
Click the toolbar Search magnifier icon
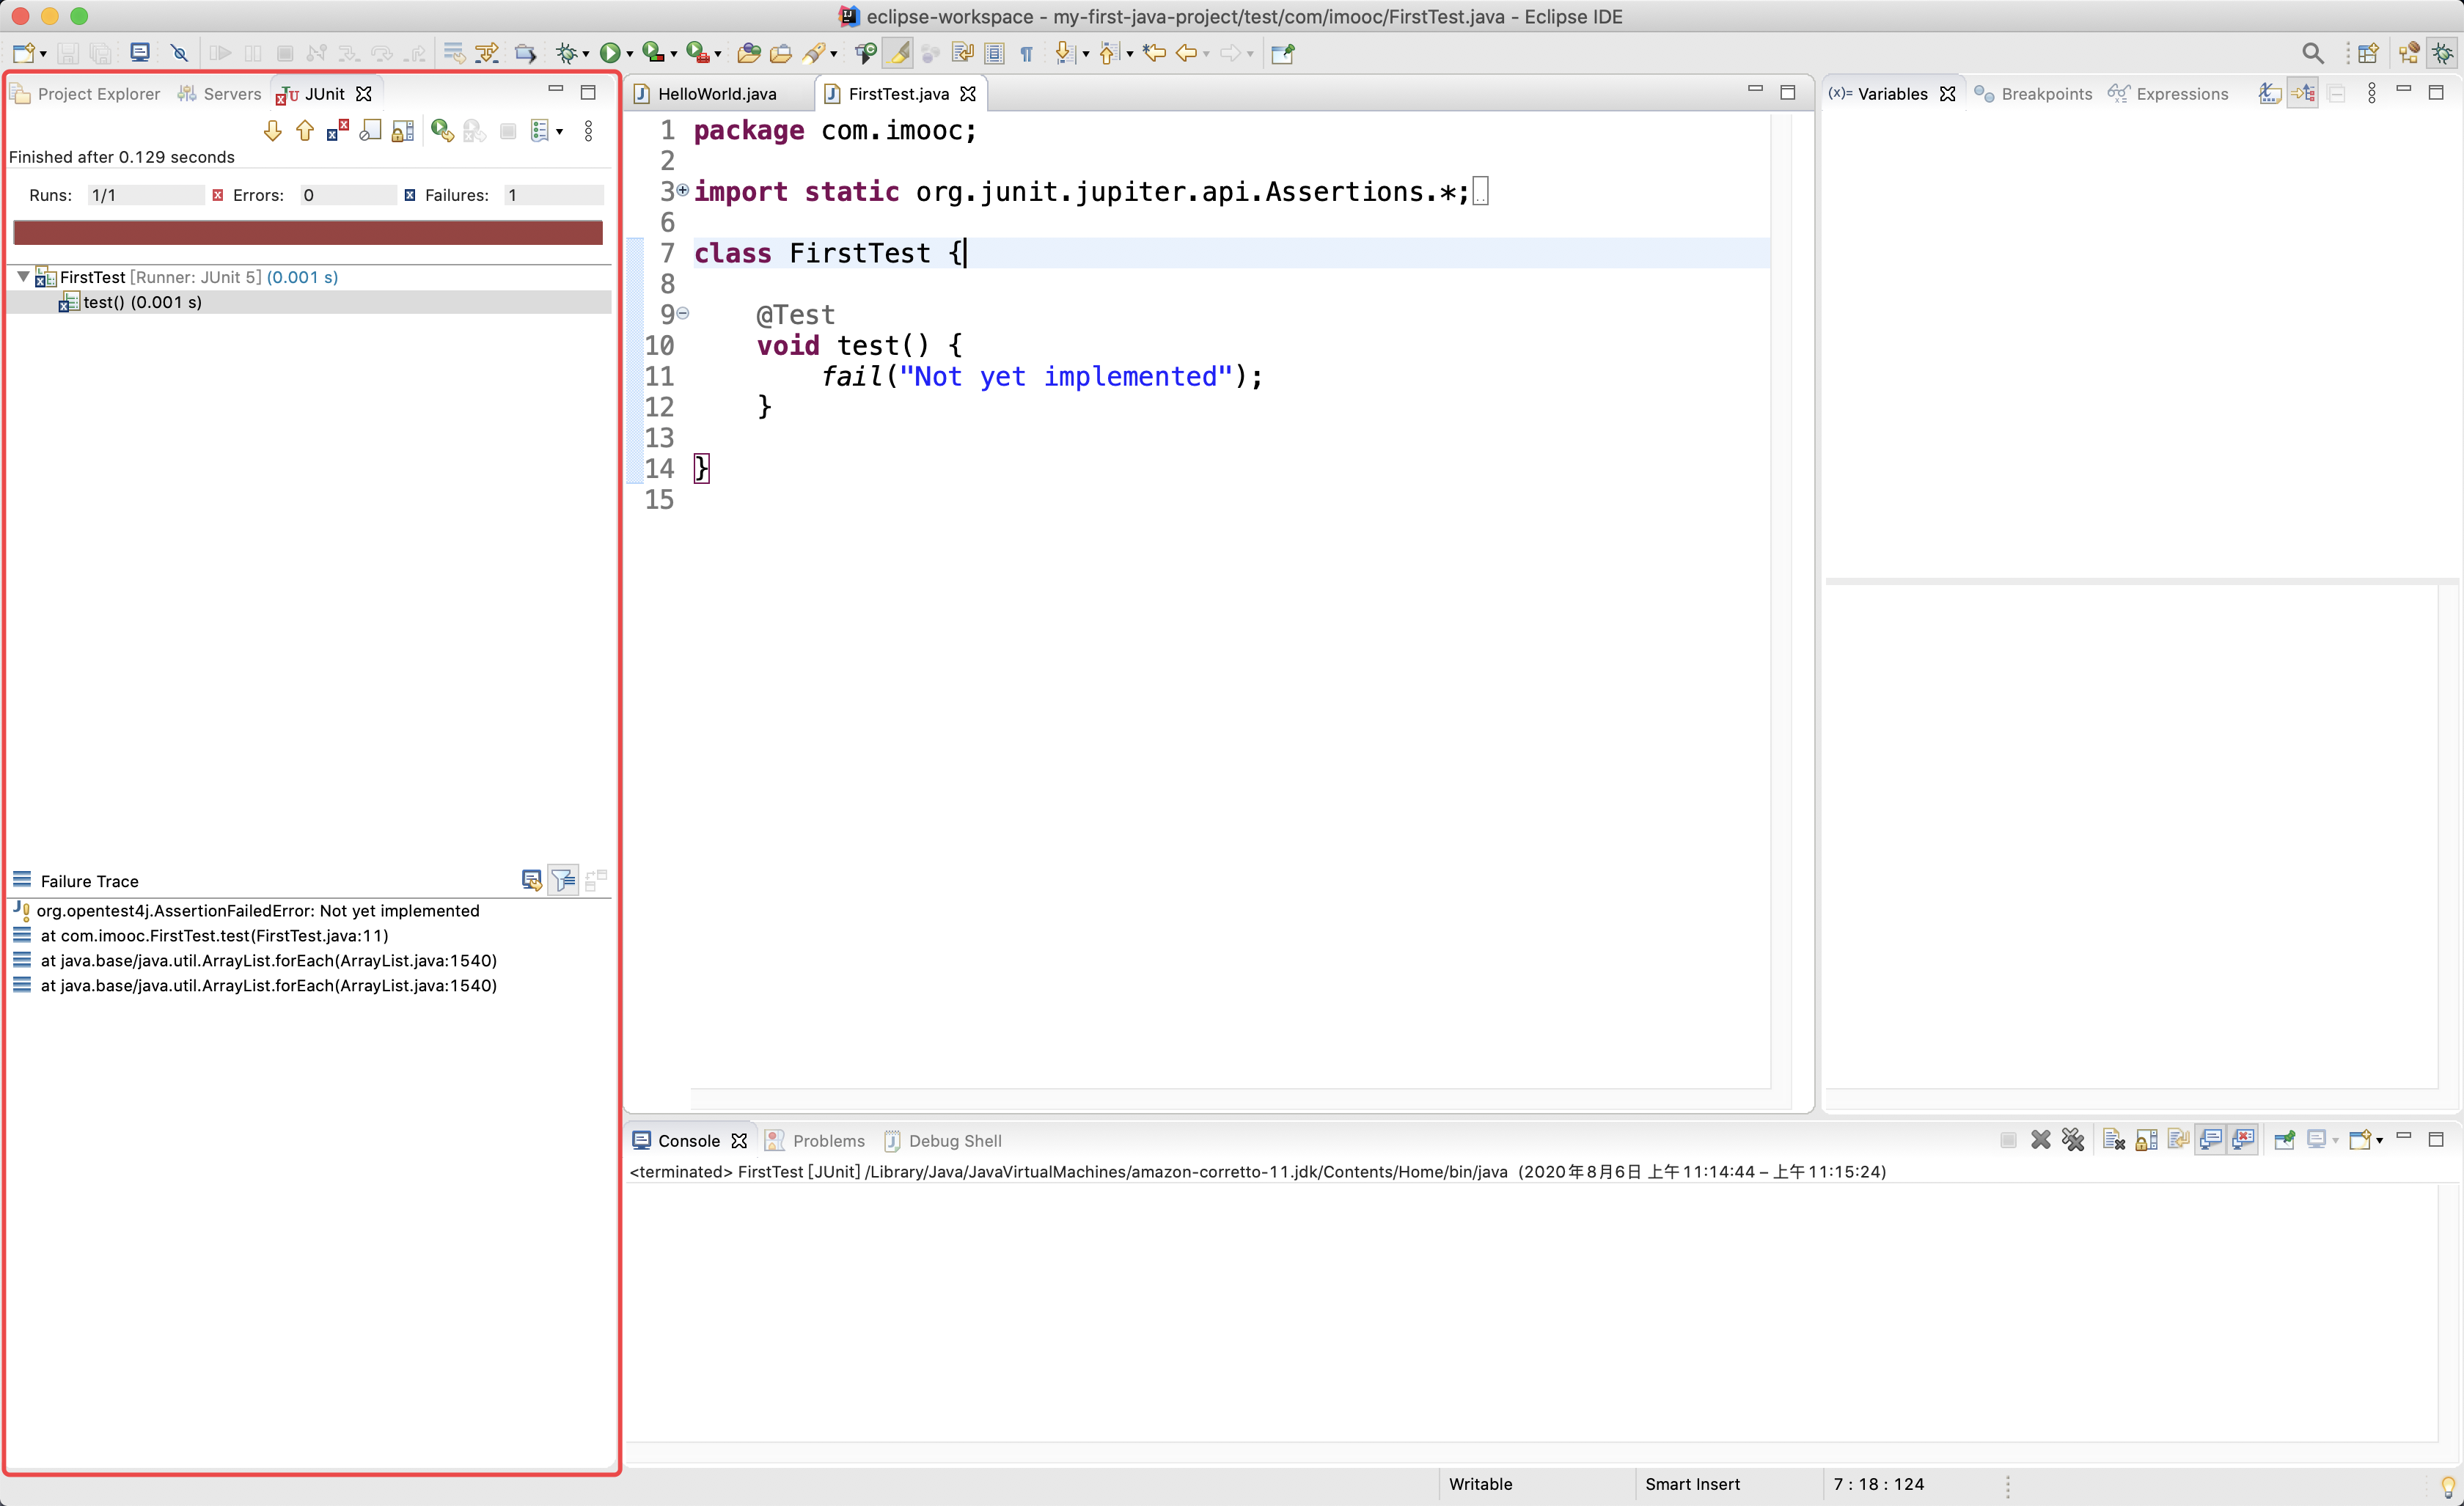pos(2313,54)
